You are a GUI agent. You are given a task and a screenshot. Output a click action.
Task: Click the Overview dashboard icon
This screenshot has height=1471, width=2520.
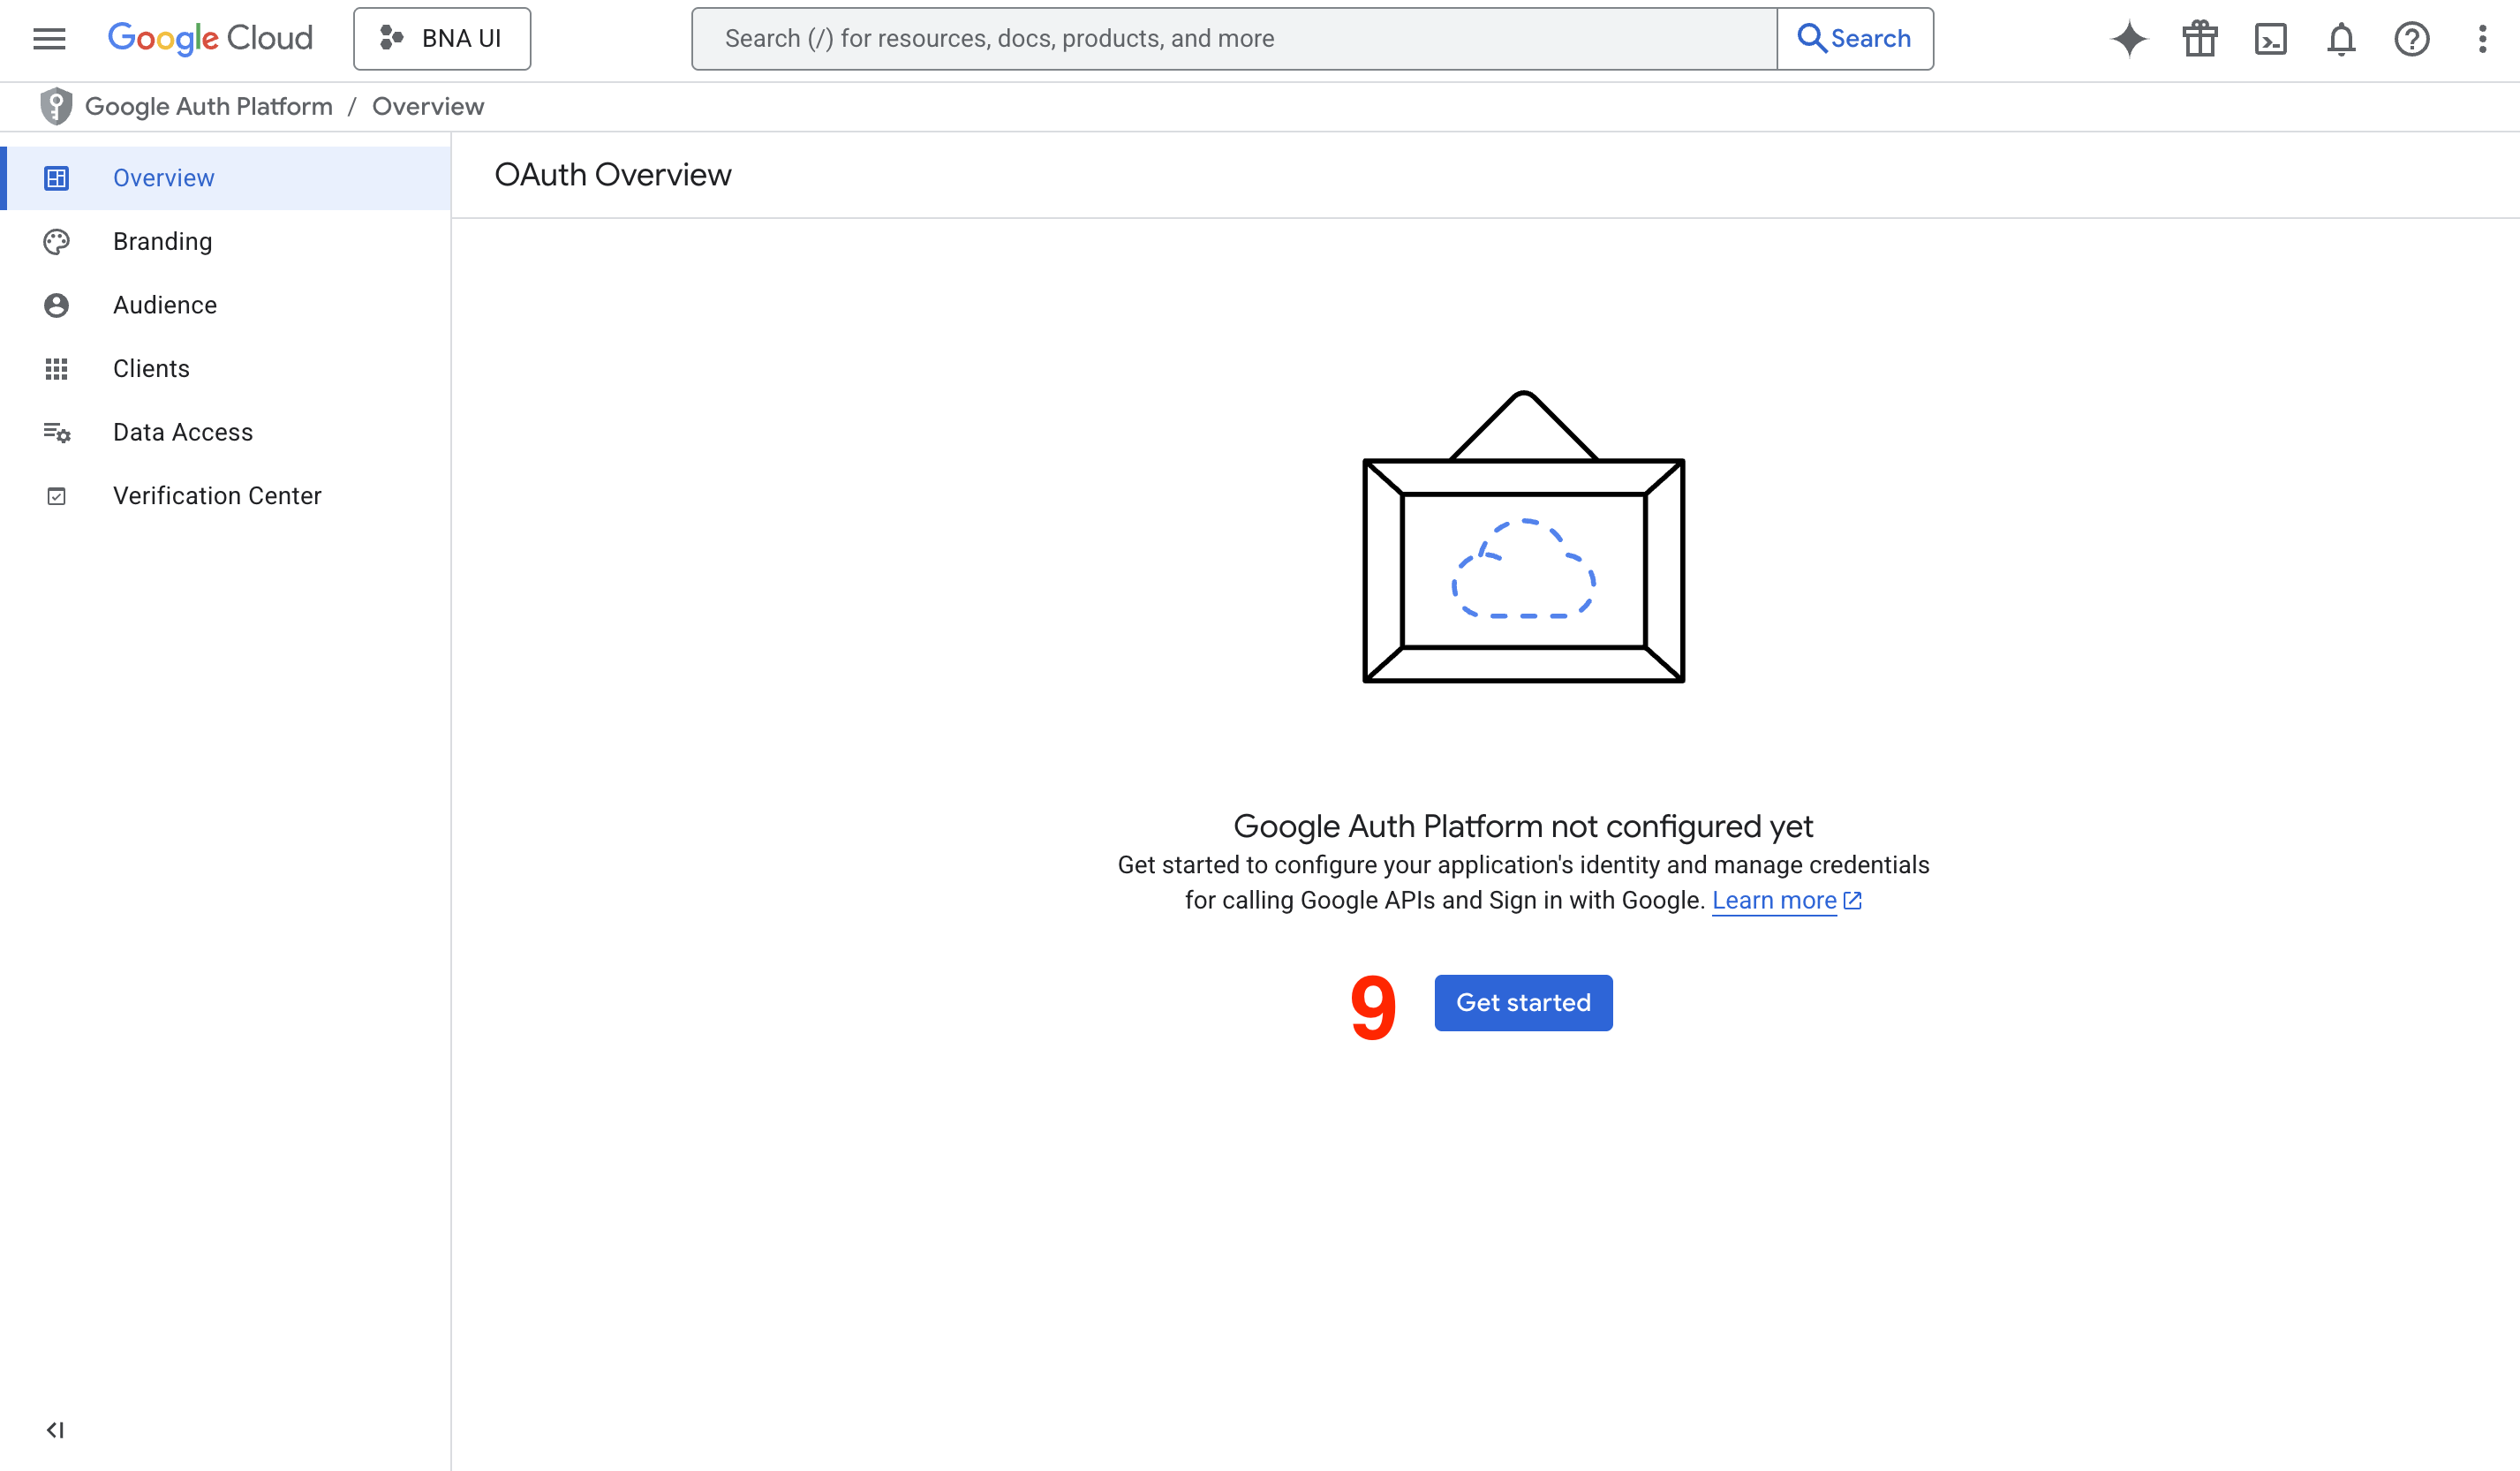click(x=56, y=178)
